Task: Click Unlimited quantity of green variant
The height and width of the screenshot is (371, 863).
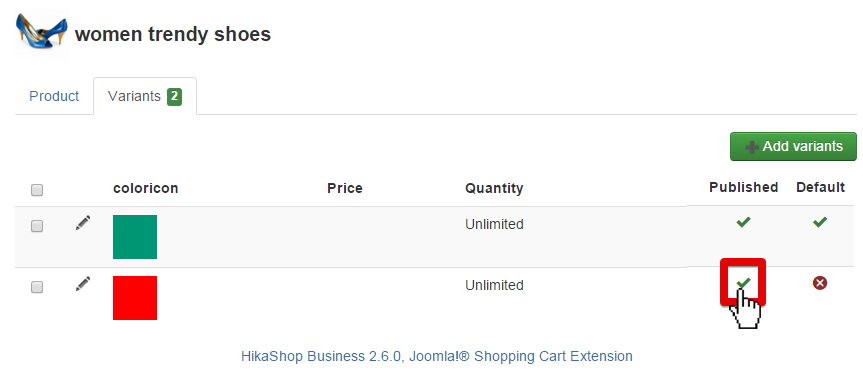Action: [494, 224]
